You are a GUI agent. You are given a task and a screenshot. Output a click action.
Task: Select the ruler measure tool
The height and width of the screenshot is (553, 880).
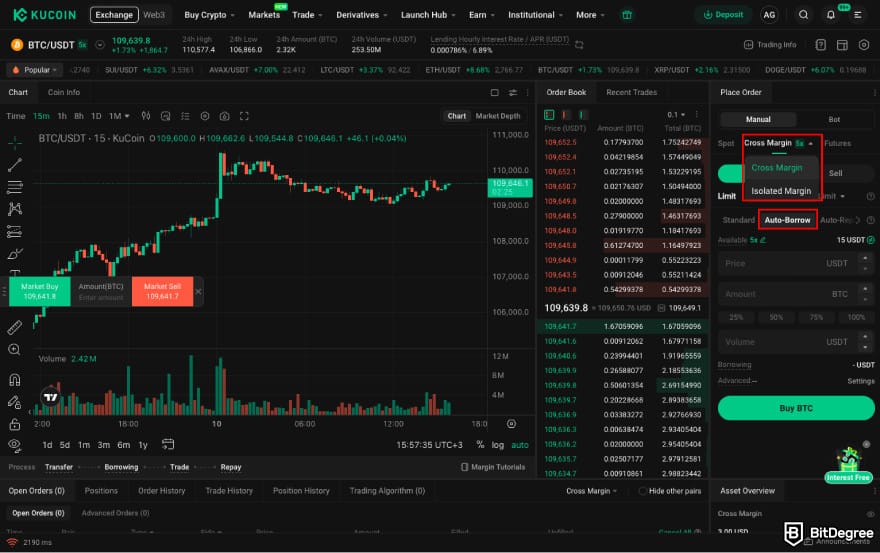pos(15,327)
